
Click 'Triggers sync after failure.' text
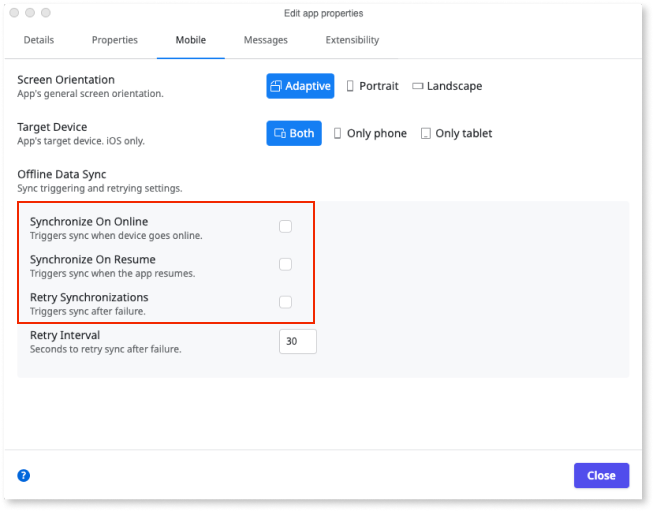pos(88,311)
